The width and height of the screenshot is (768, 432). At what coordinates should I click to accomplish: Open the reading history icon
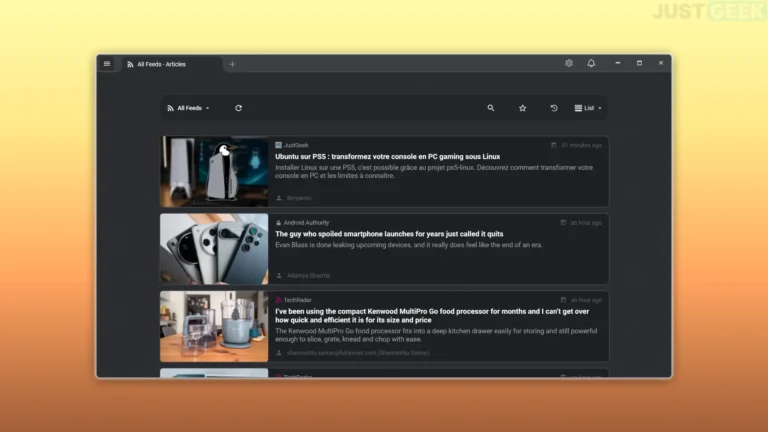point(554,108)
